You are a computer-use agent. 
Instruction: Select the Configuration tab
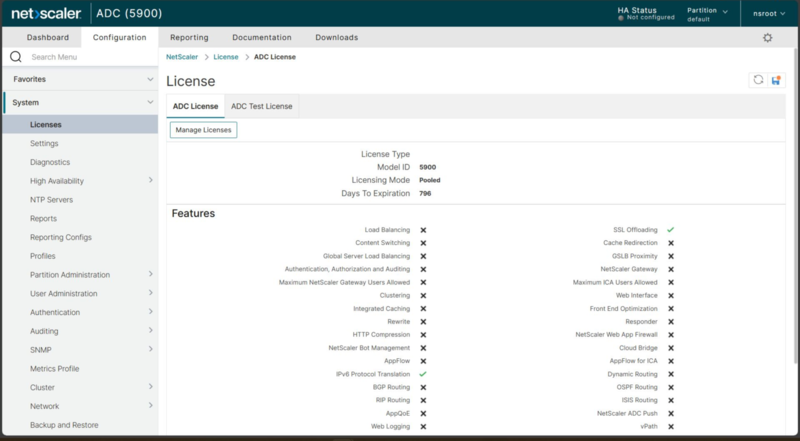tap(119, 37)
